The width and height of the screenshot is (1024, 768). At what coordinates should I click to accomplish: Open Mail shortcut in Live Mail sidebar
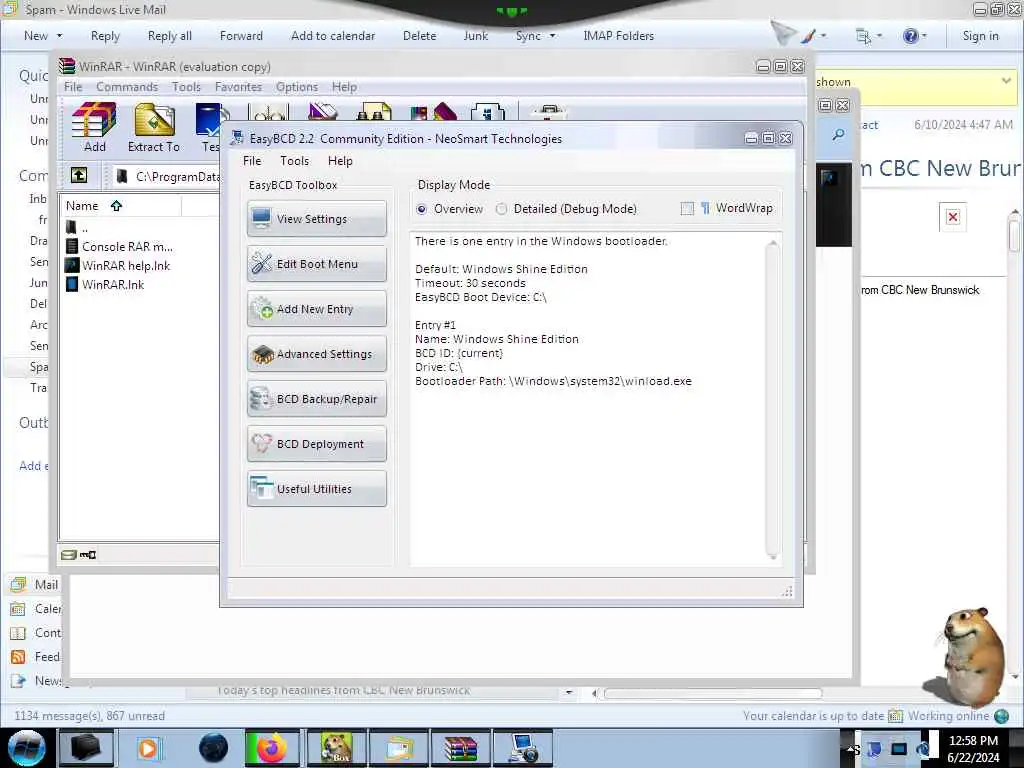[35, 584]
